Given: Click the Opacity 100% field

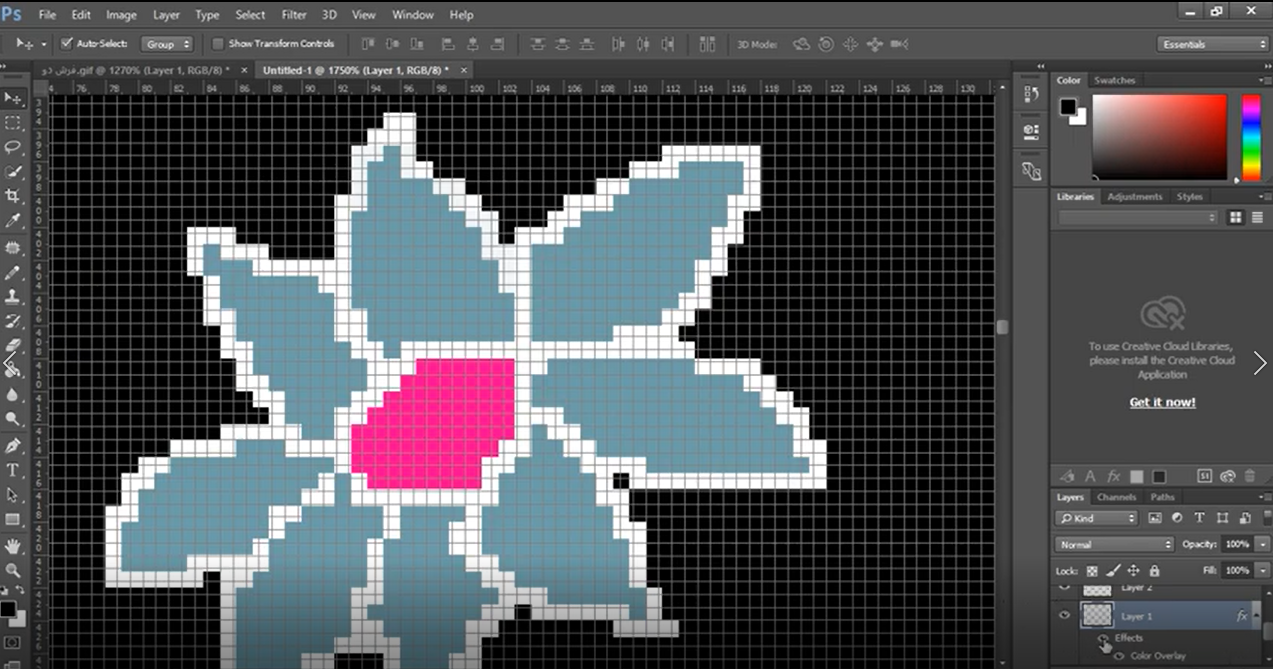Looking at the screenshot, I should 1237,544.
